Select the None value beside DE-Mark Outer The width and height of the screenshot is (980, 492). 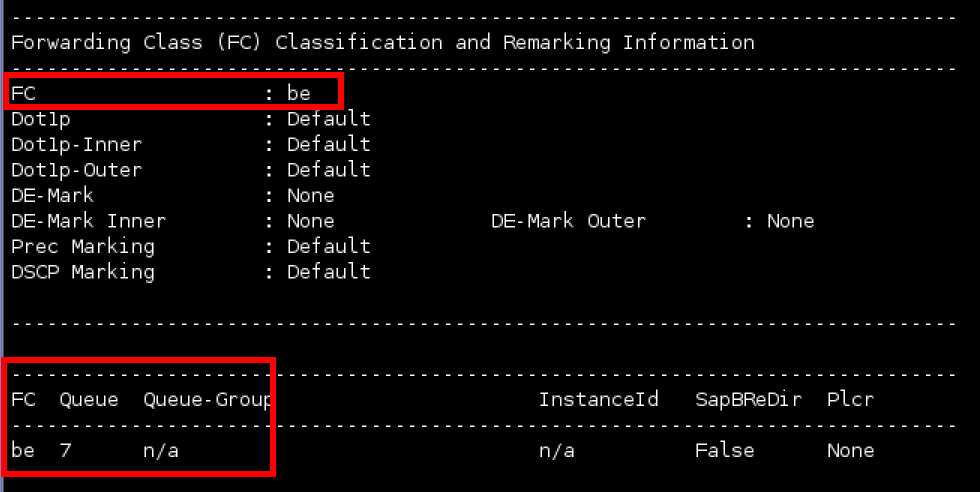(x=790, y=221)
